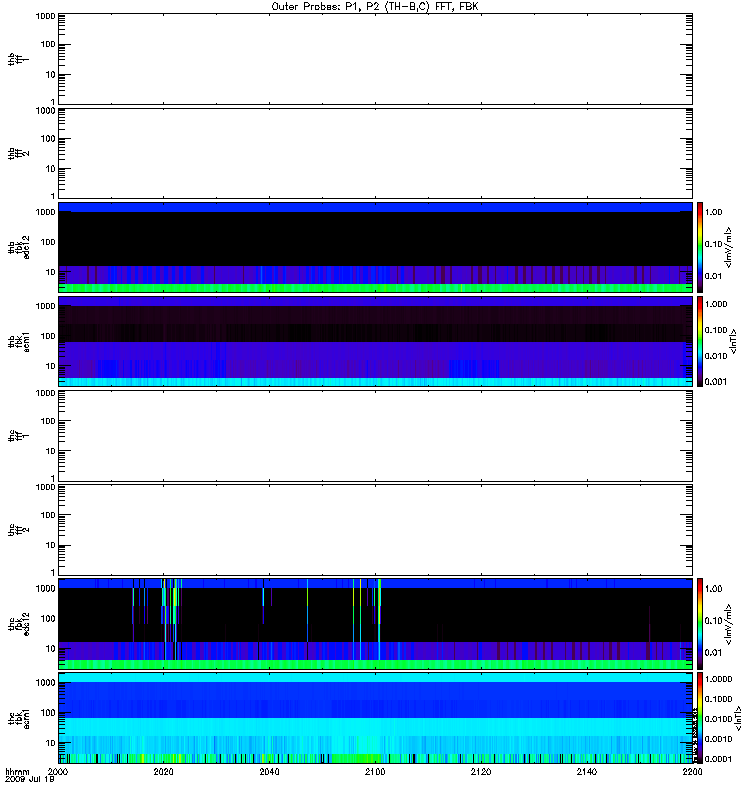750x800 pixels.
Task: Click the empty 'thc fff 2' spectrogram panel
Action: (376, 530)
